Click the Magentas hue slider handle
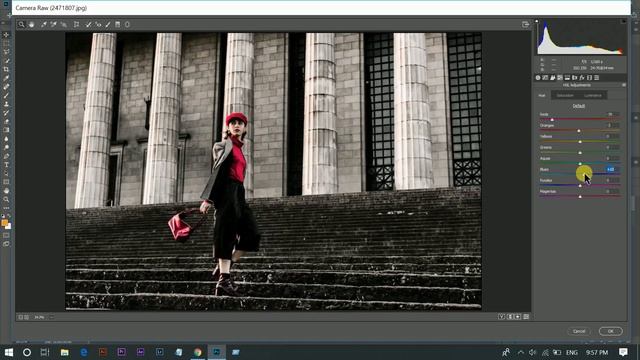 pyautogui.click(x=580, y=197)
